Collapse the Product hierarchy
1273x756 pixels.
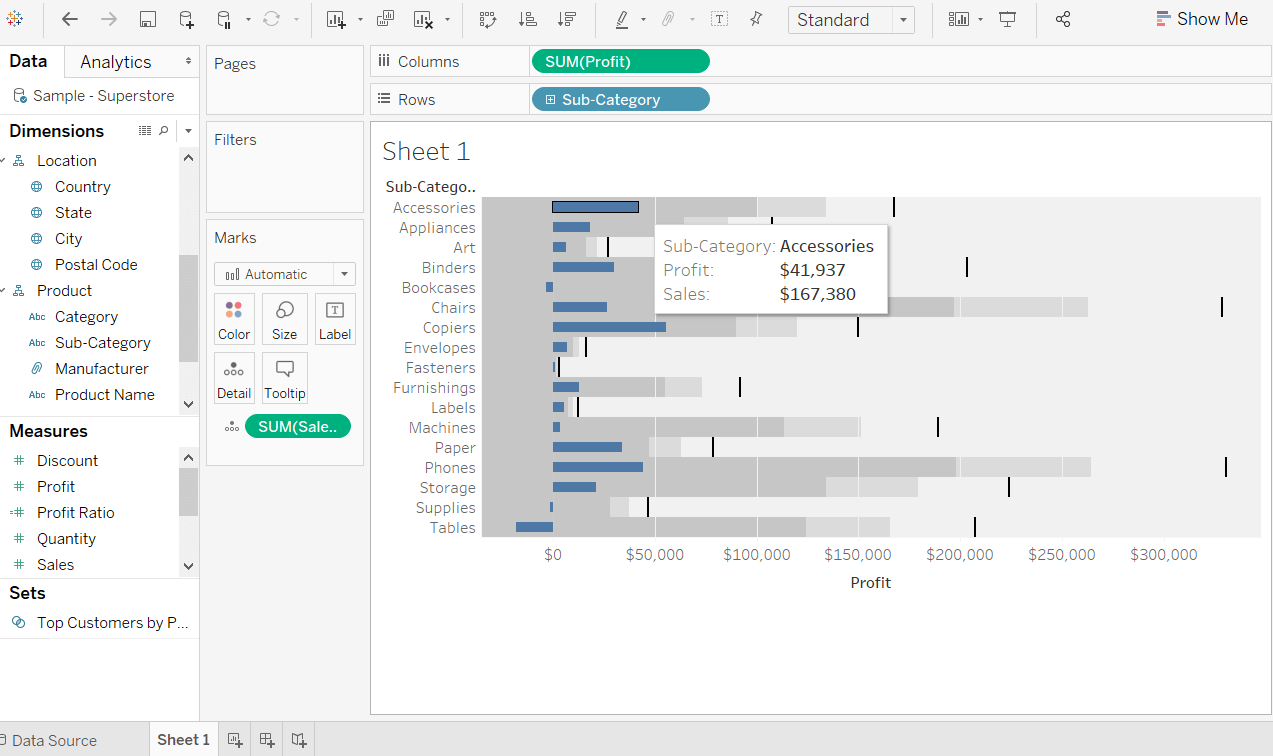(4, 290)
